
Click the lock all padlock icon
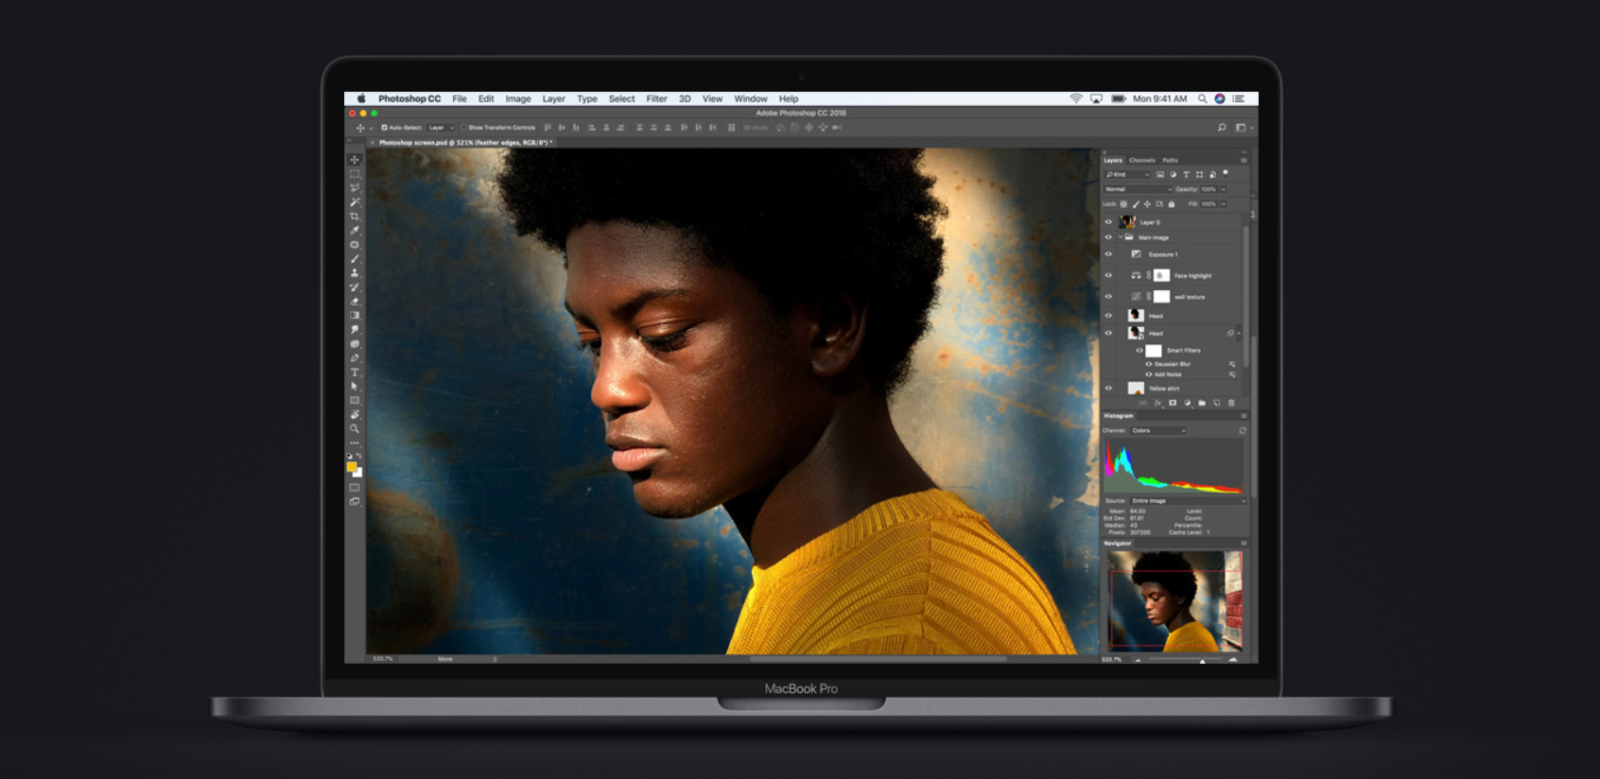click(1171, 203)
